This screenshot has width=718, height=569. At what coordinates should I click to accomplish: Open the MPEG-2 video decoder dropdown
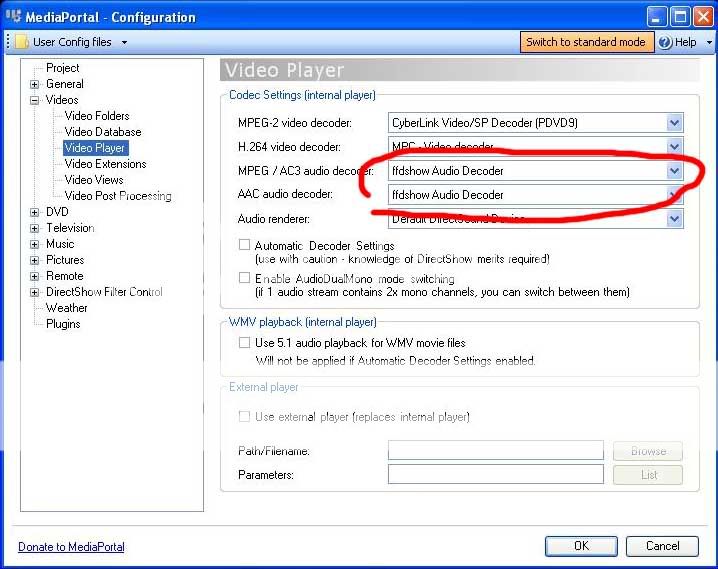pos(674,123)
